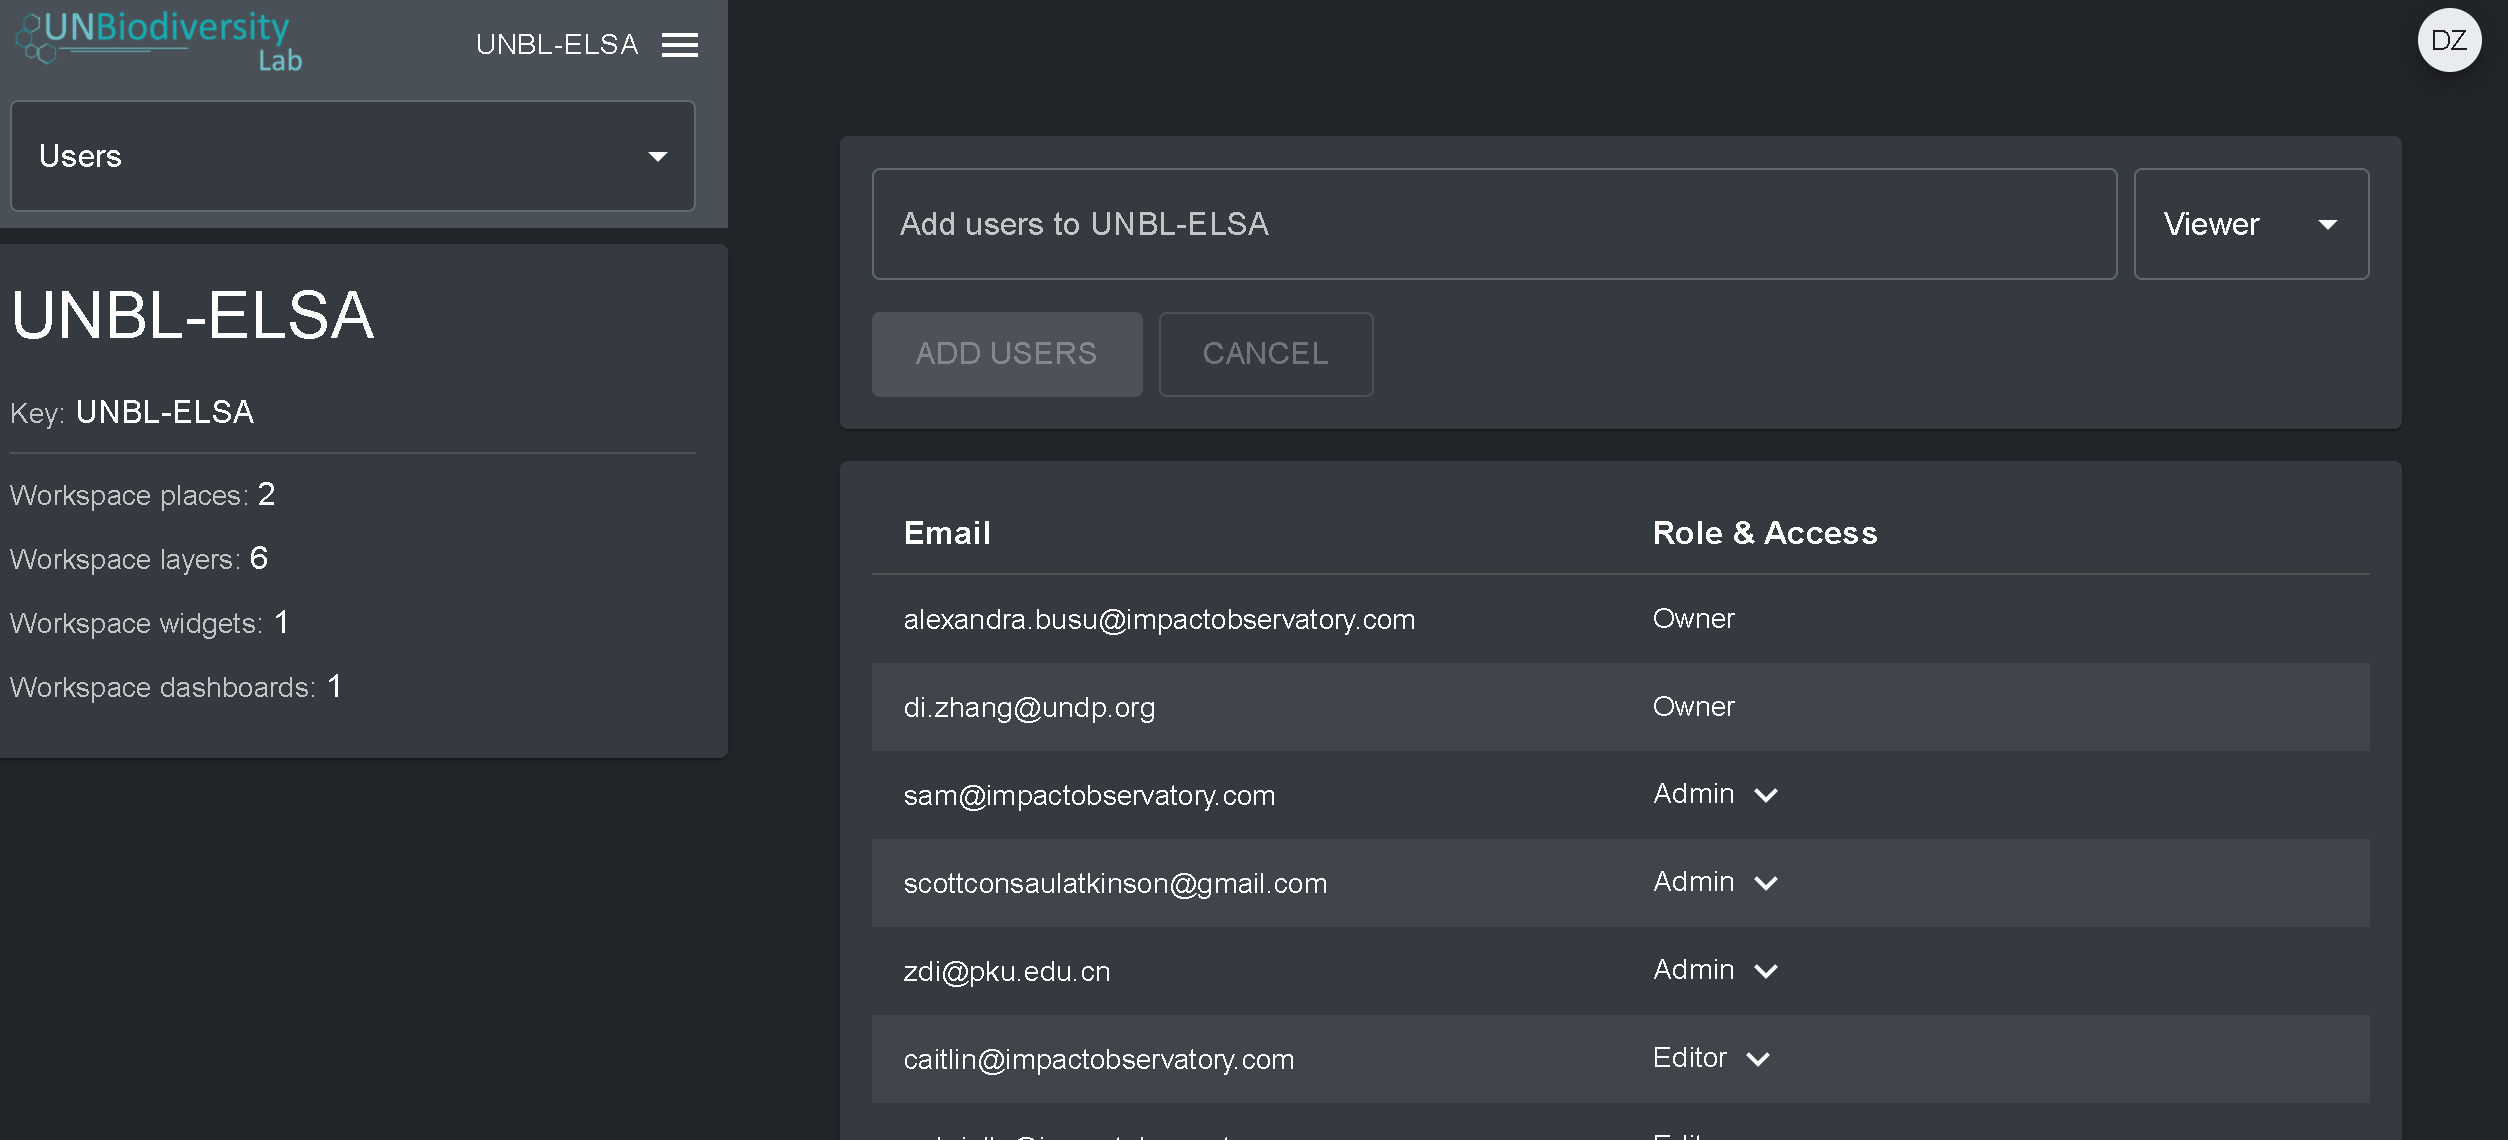Open the Viewer role dropdown
Screen dimensions: 2508x1140
[2250, 224]
